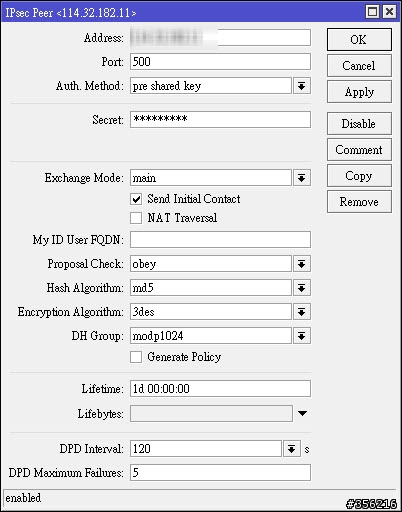Click the Apply button
402x512 pixels.
(x=359, y=92)
